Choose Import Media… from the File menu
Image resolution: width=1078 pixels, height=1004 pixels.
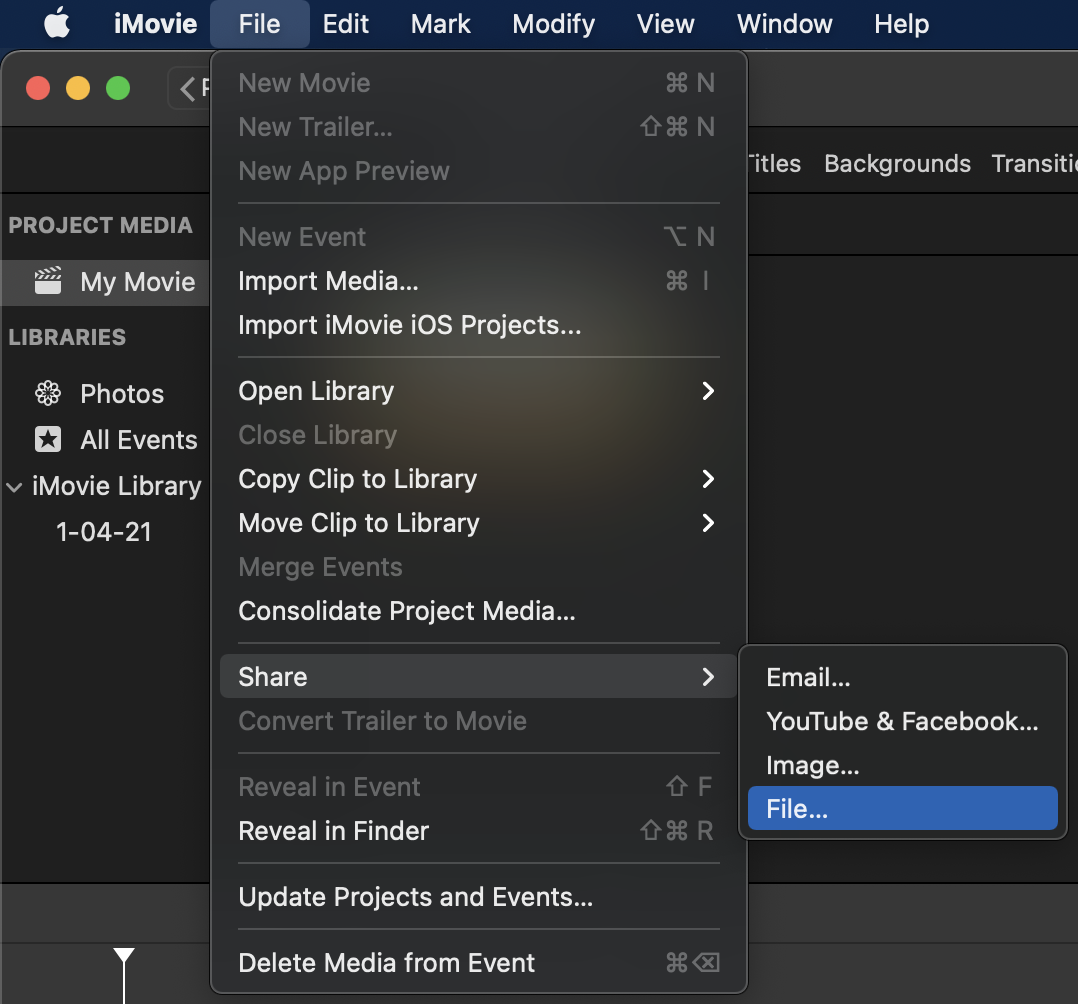tap(478, 281)
